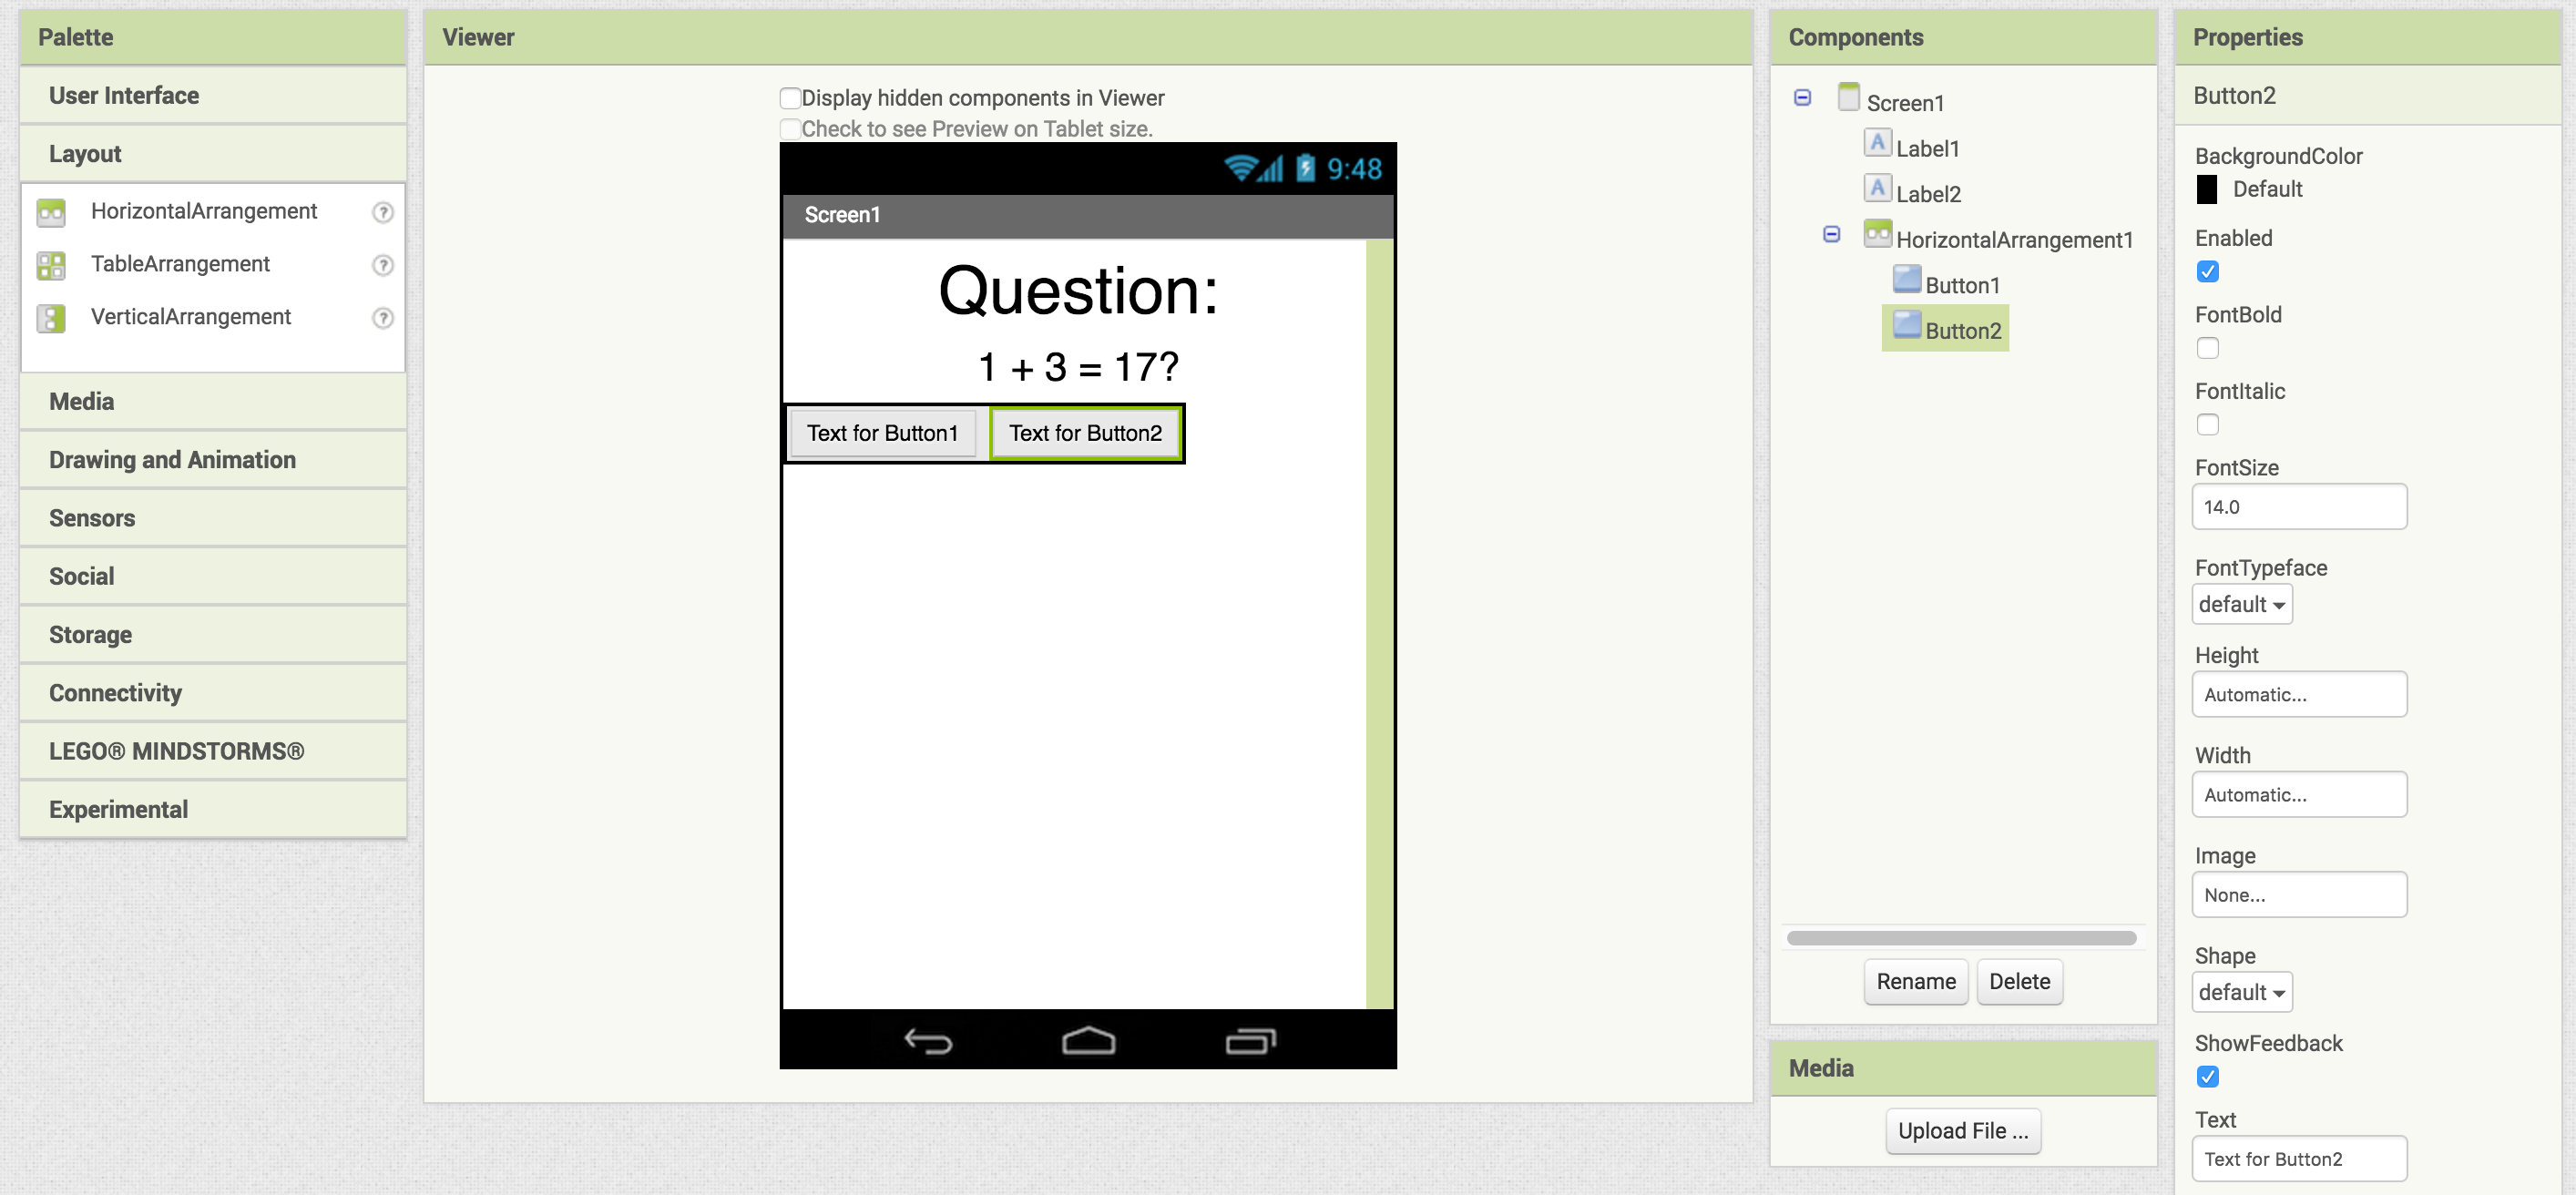
Task: Click the HorizontalArrangement palette icon
Action: pyautogui.click(x=51, y=212)
